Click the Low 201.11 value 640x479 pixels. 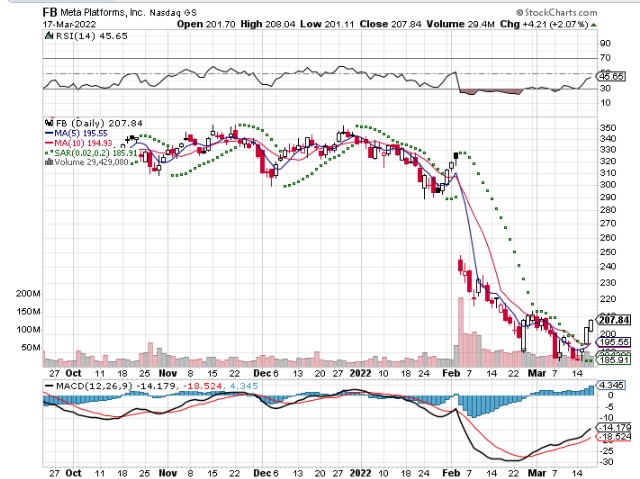click(327, 24)
